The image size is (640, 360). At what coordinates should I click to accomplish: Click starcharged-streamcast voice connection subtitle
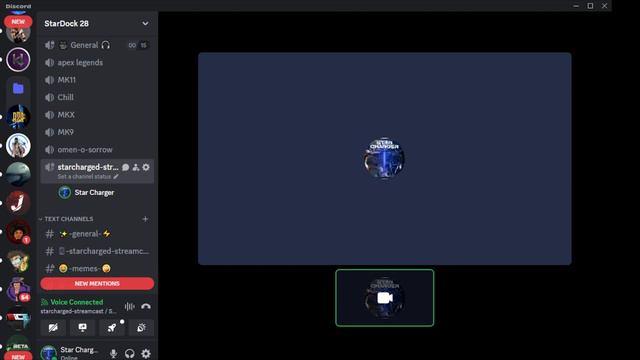click(78, 311)
